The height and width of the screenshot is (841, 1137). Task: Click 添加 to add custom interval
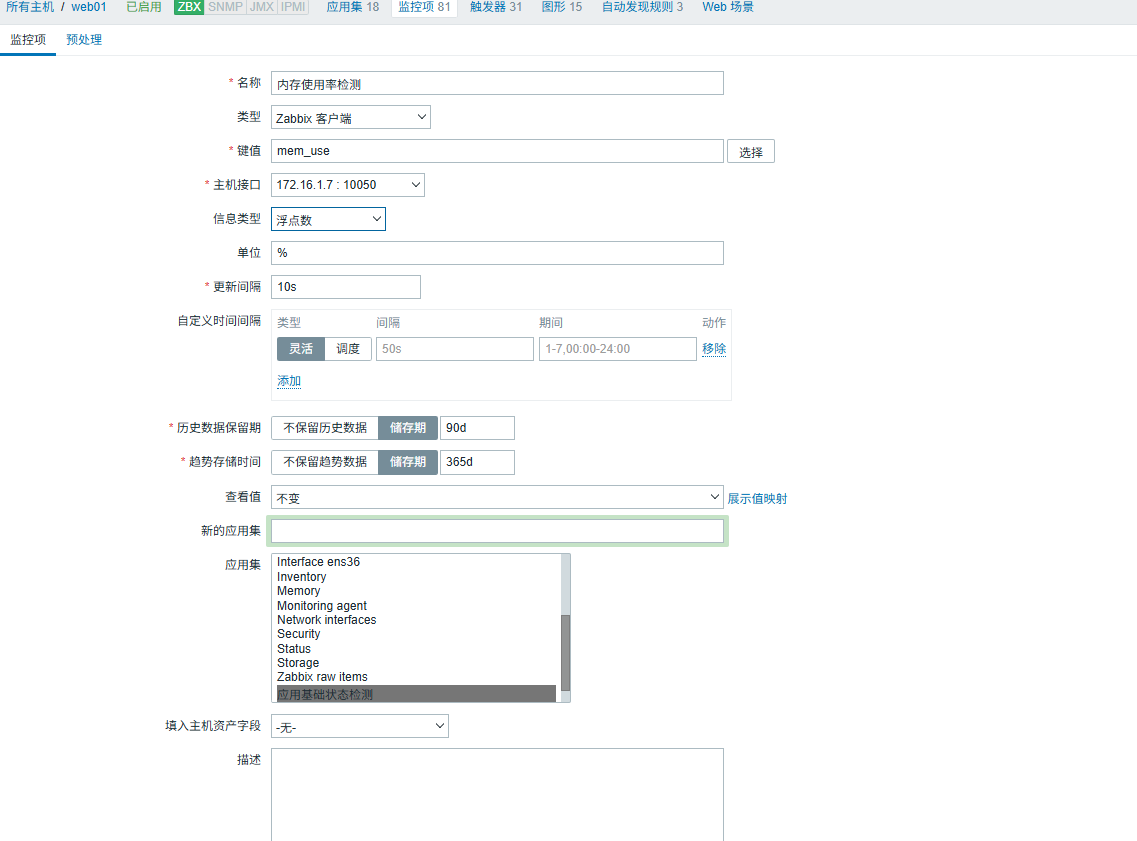point(289,381)
